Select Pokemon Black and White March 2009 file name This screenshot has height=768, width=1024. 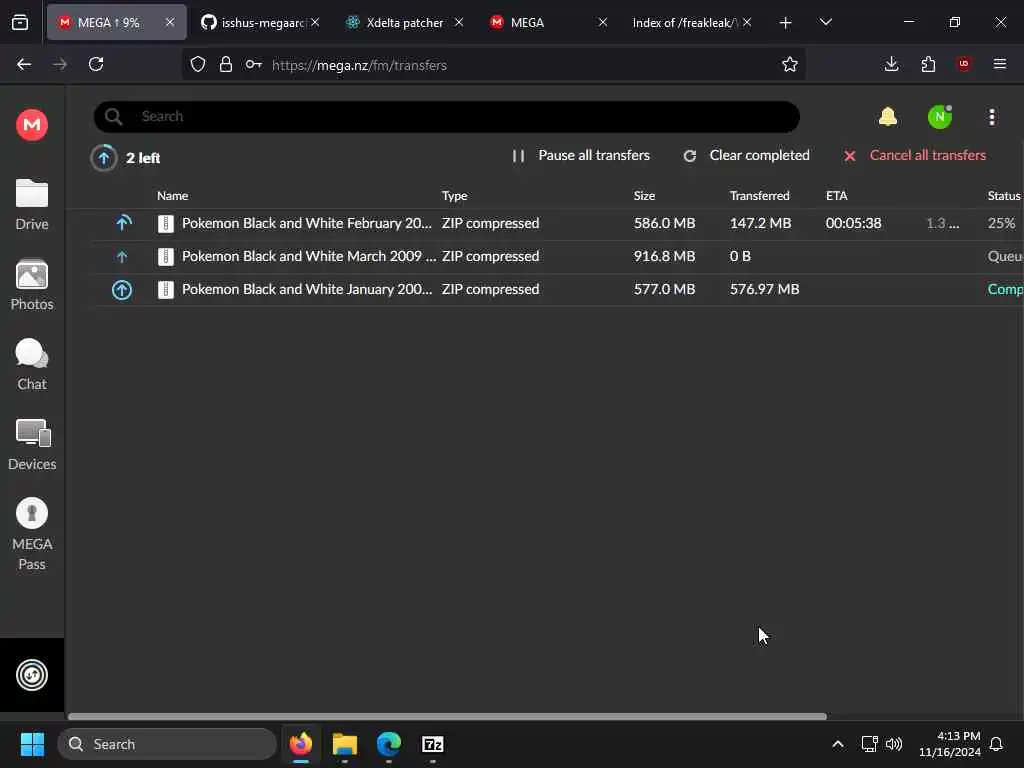(x=309, y=256)
